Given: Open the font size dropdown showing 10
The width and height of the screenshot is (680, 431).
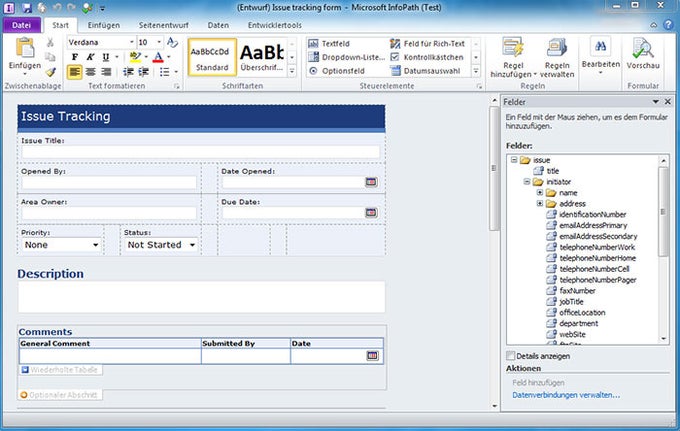Looking at the screenshot, I should 159,42.
